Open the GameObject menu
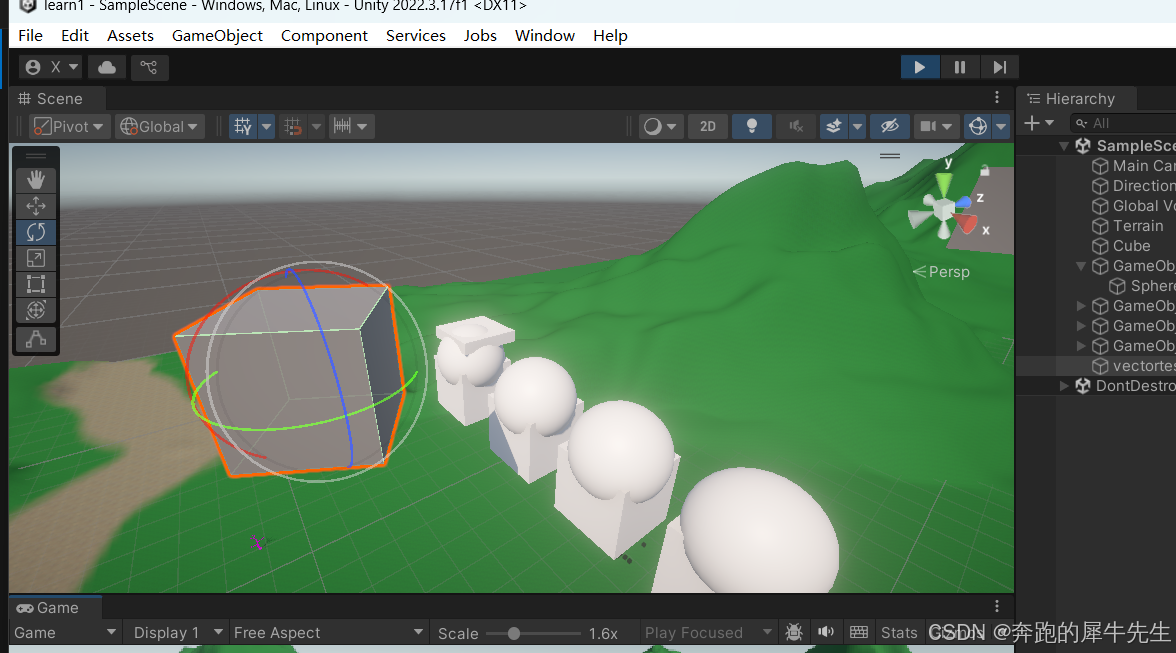This screenshot has height=653, width=1176. point(217,35)
